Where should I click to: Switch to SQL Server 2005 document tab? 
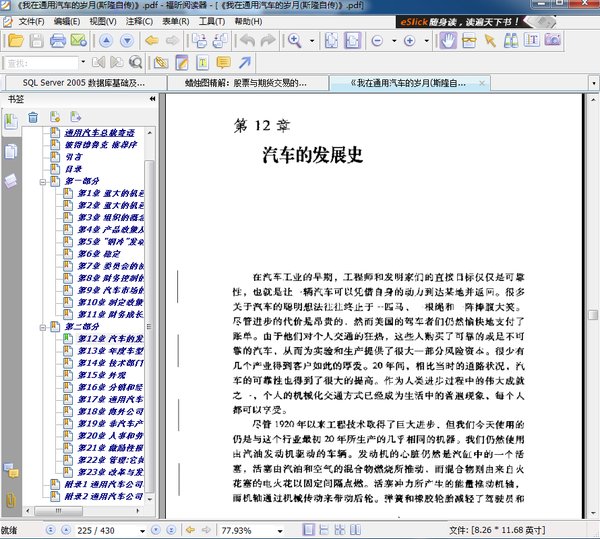click(80, 82)
